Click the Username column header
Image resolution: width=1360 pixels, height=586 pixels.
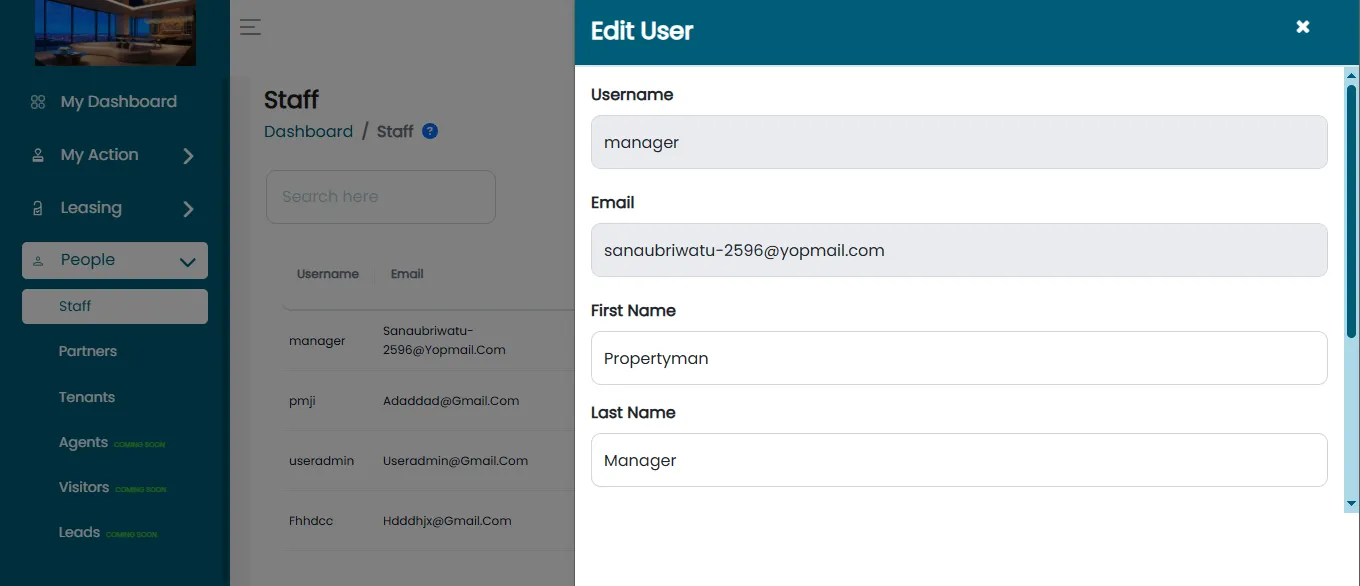coord(328,274)
